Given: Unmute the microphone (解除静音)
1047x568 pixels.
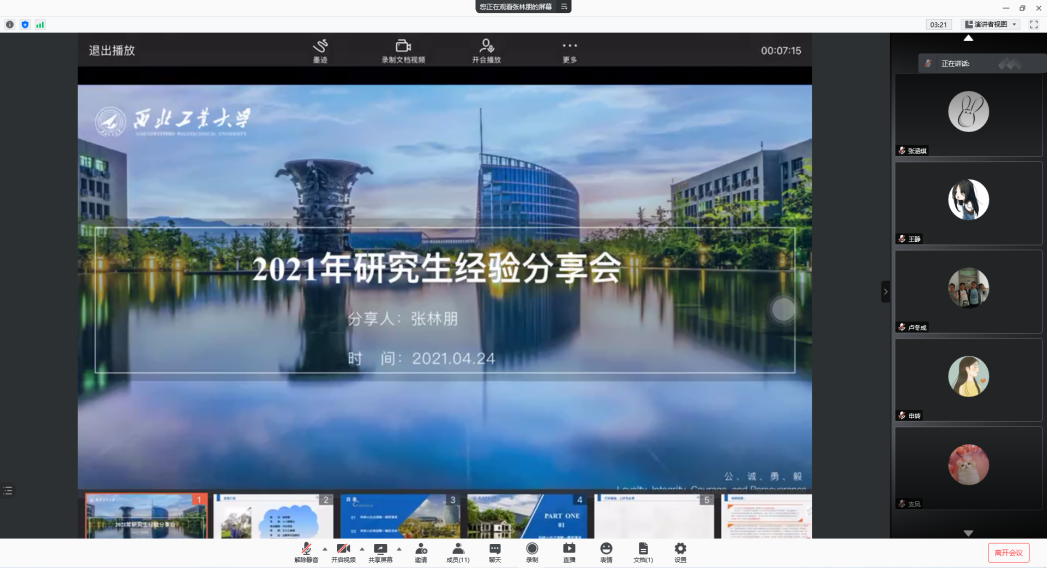Looking at the screenshot, I should [x=306, y=553].
